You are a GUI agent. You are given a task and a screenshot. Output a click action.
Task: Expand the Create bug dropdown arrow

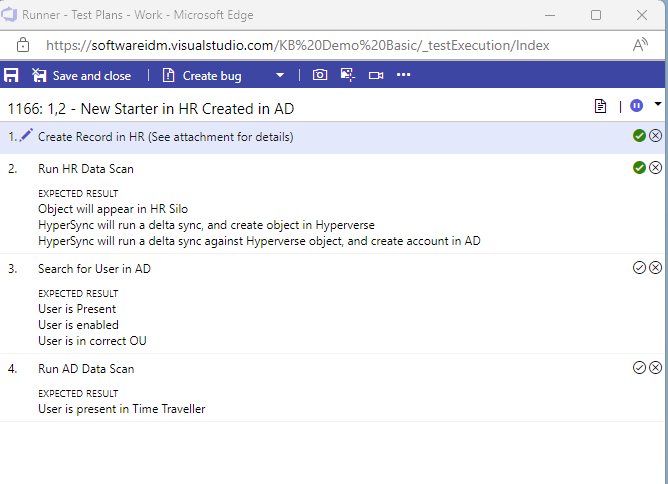pos(281,75)
